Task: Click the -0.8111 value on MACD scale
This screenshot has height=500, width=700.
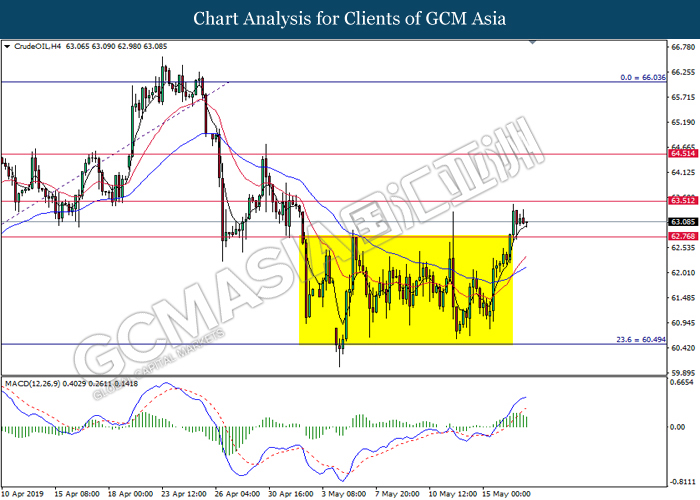Action: (682, 482)
